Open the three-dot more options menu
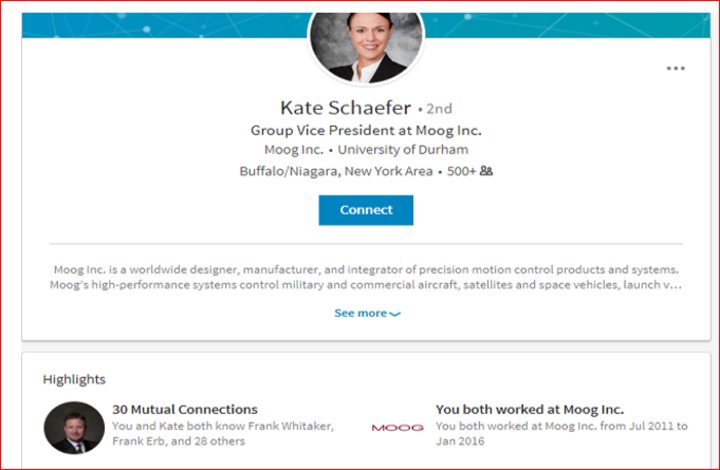Screen dimensions: 720x470 click(x=675, y=68)
